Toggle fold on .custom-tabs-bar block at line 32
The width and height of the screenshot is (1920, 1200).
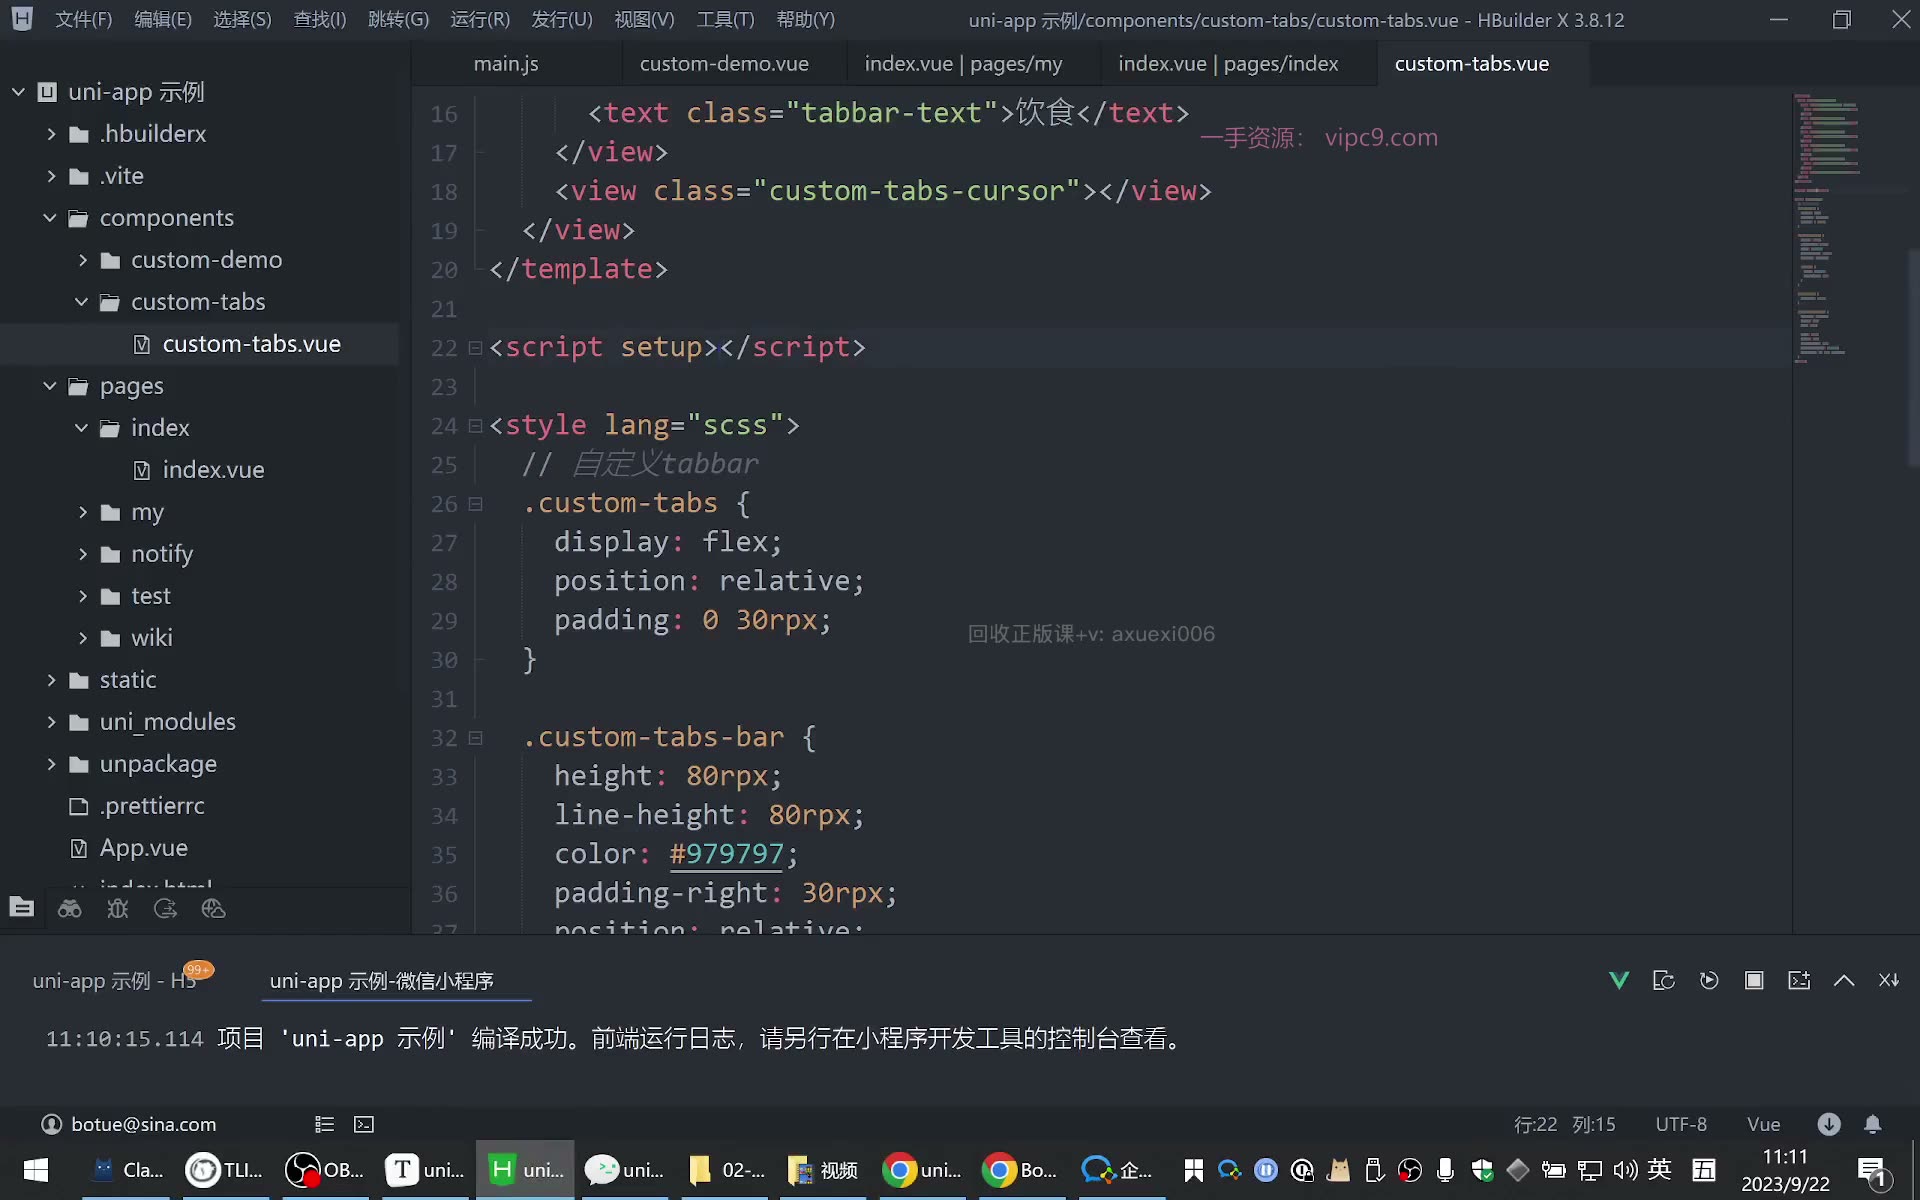(x=476, y=738)
